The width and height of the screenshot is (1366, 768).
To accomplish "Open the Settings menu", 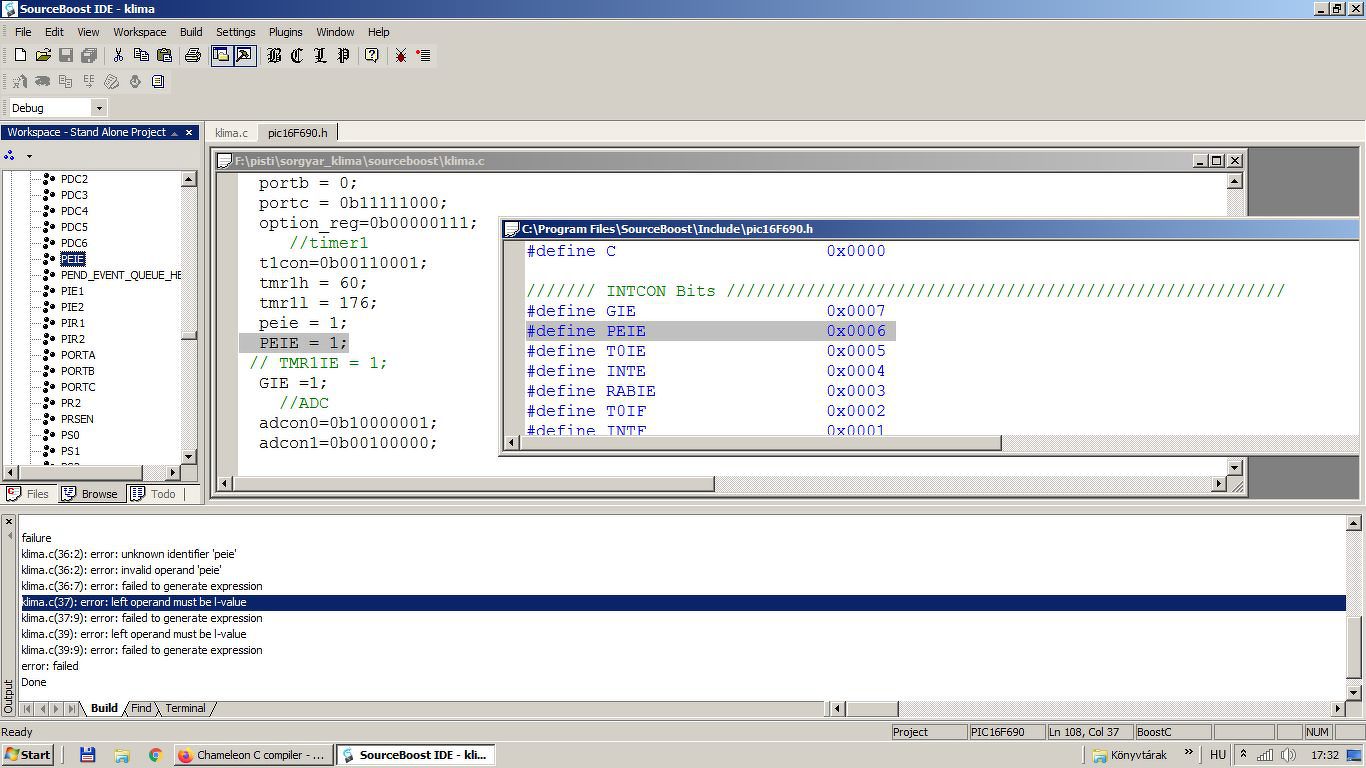I will coord(236,32).
